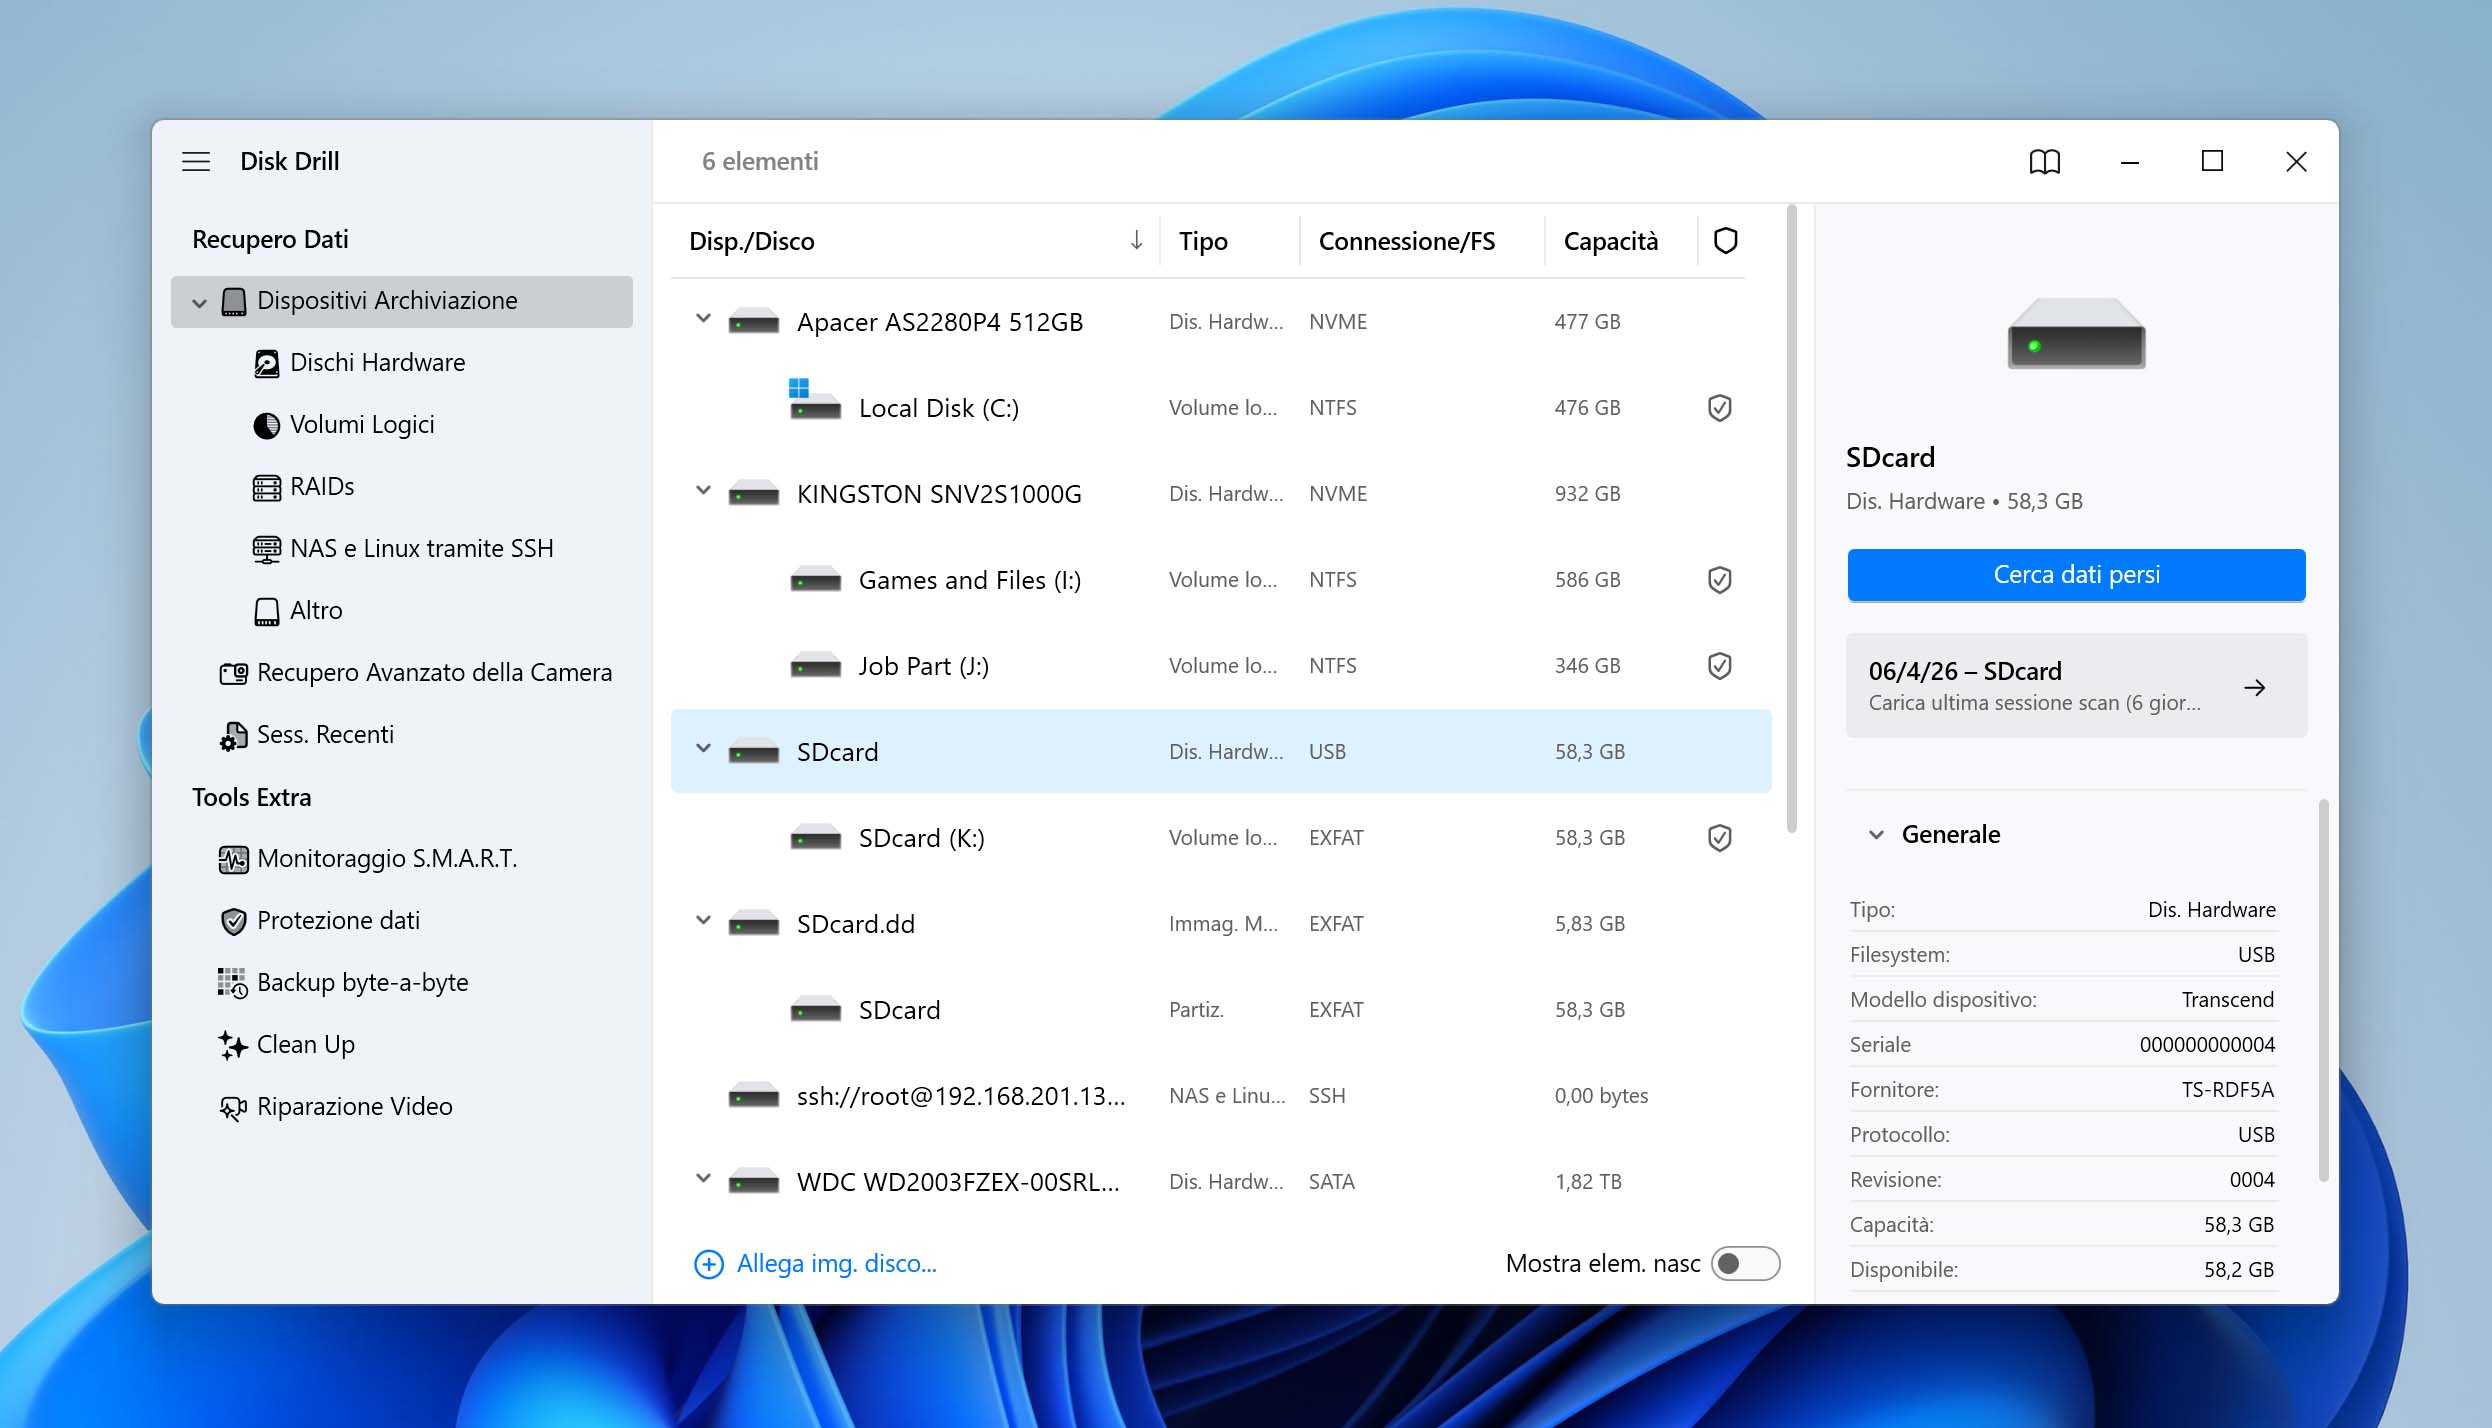Select SDcard.dd image row
The height and width of the screenshot is (1428, 2492).
(1221, 924)
